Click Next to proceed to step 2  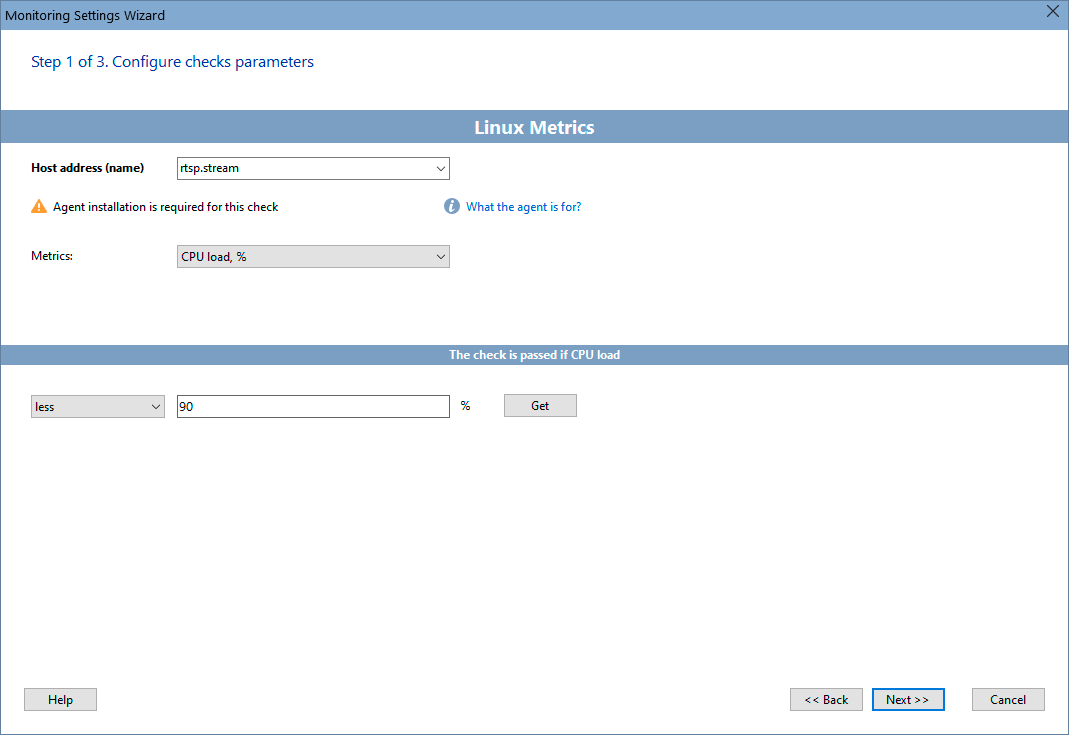[x=907, y=699]
